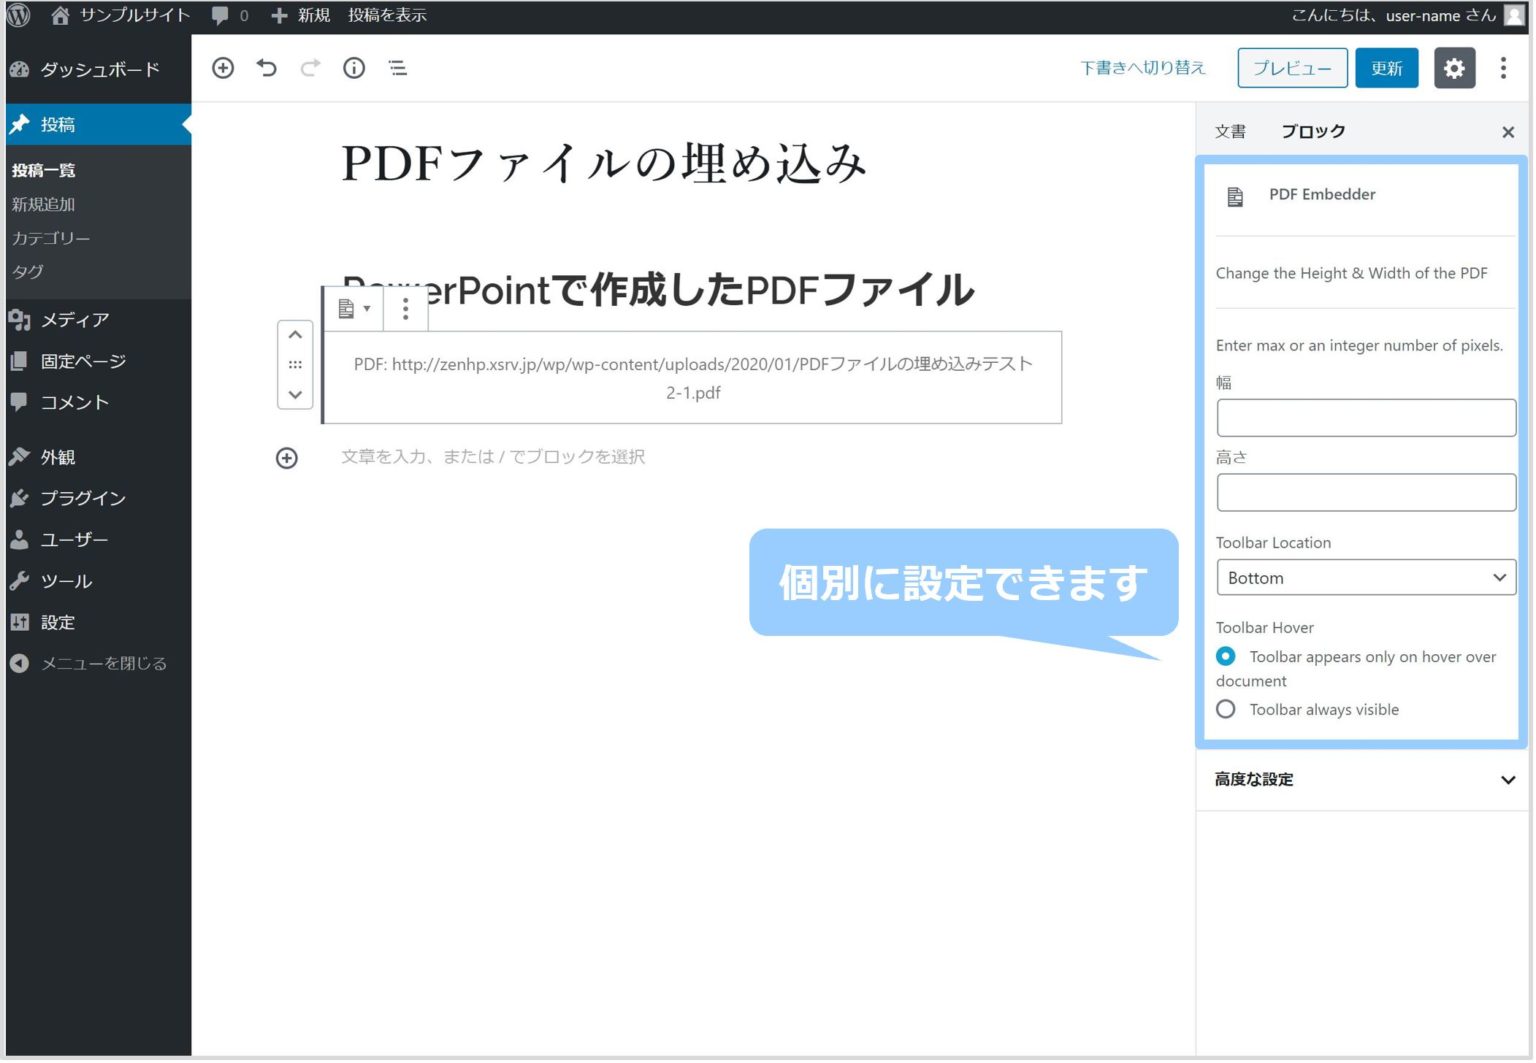Click inside the 幅 width input field
This screenshot has width=1536, height=1063.
[x=1365, y=417]
